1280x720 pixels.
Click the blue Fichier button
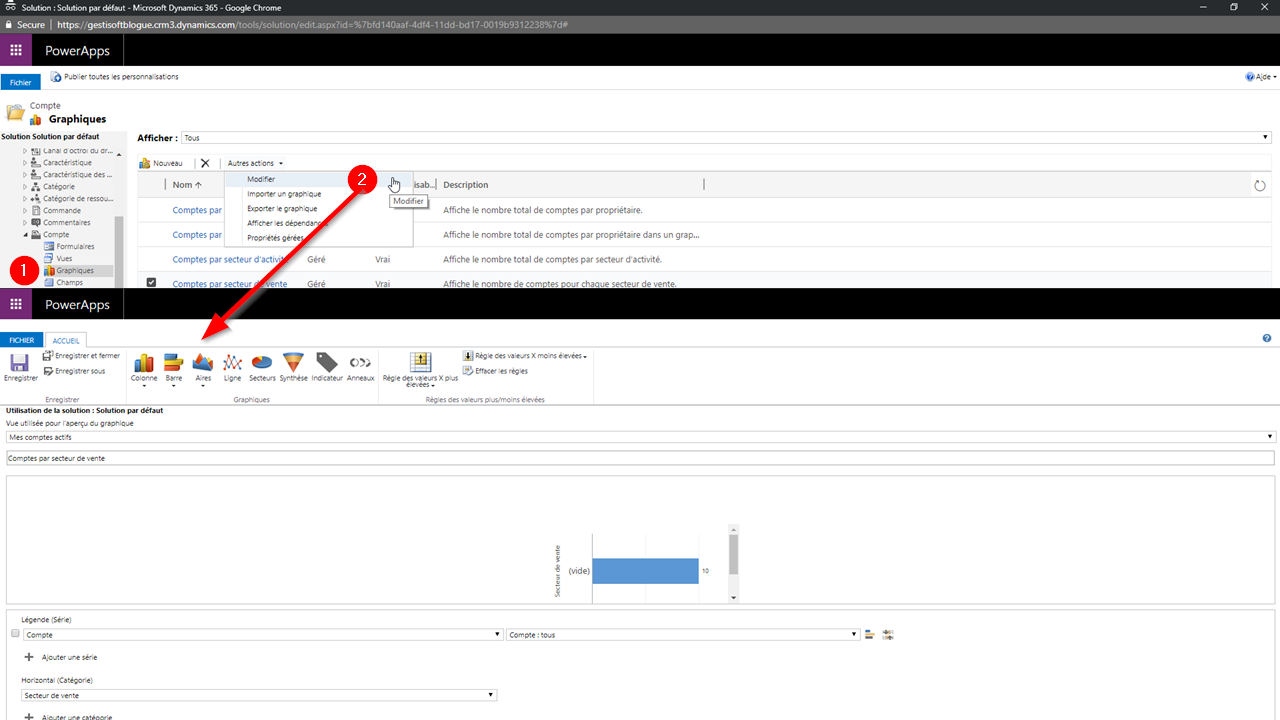[20, 82]
